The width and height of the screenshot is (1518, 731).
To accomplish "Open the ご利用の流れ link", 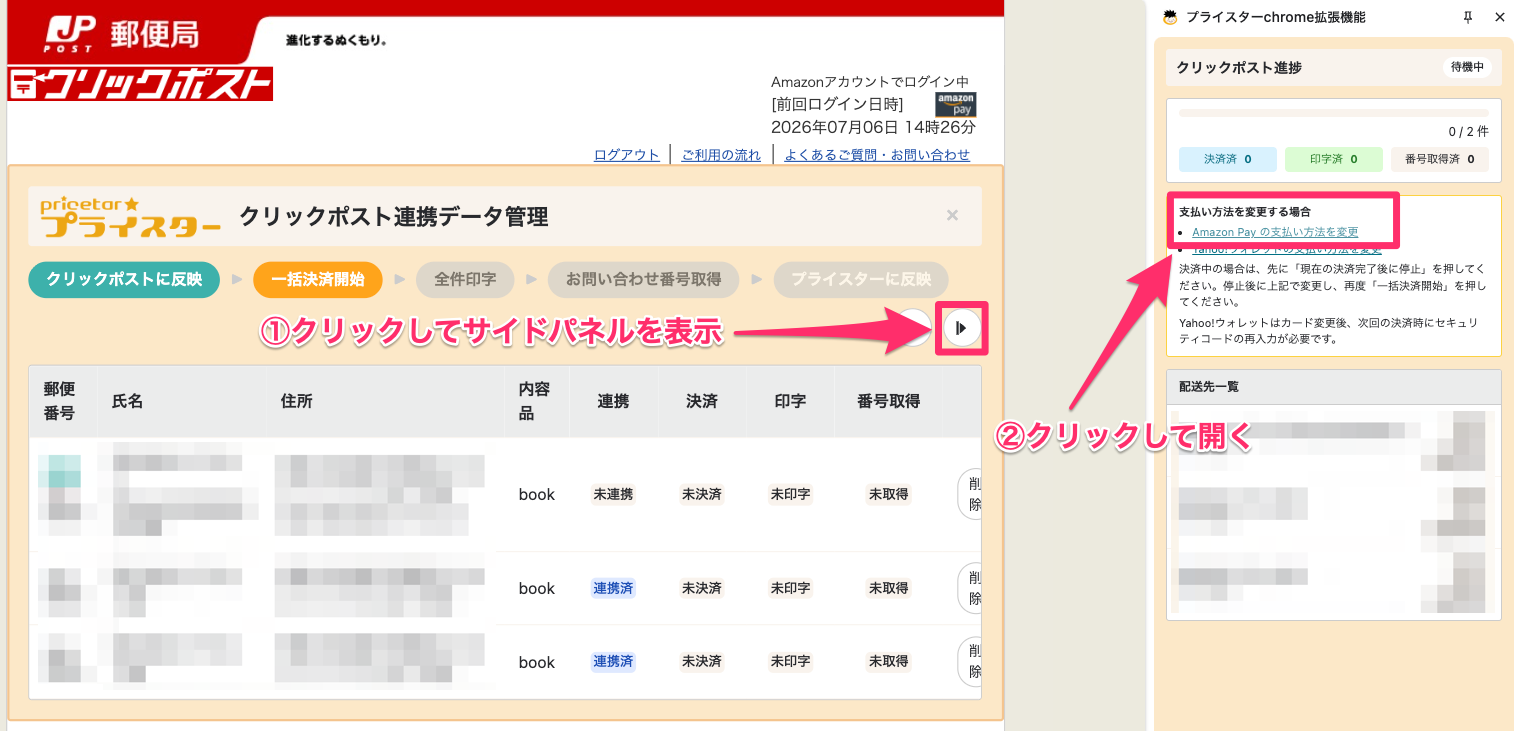I will (721, 155).
